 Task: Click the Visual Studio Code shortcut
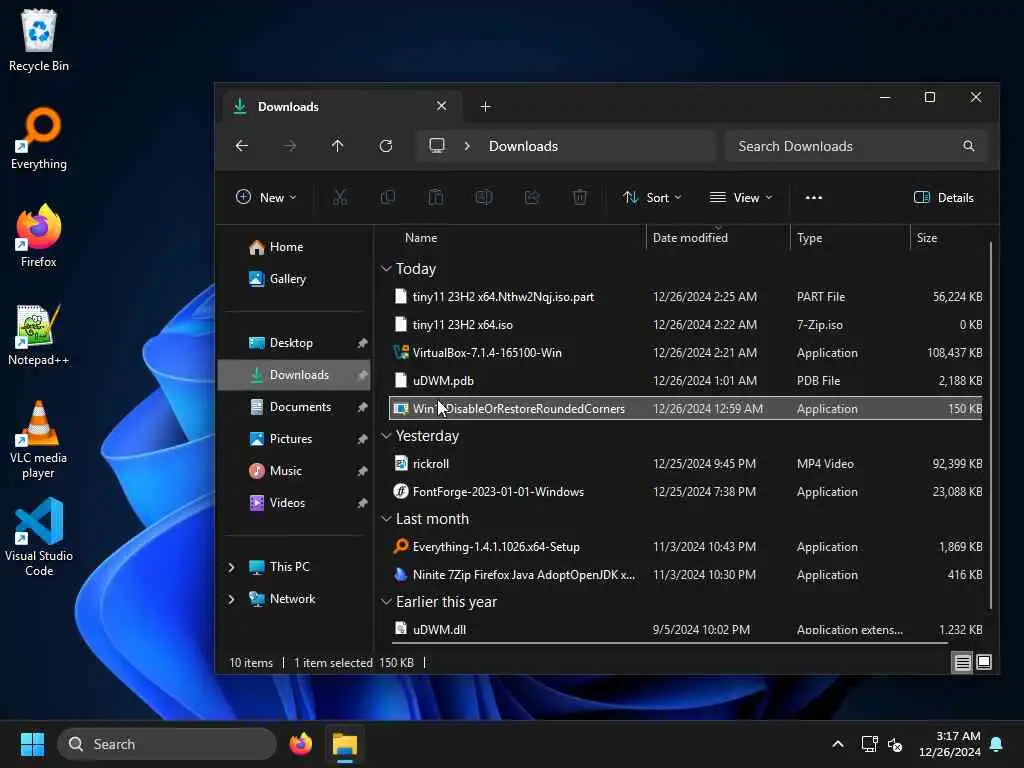point(39,537)
